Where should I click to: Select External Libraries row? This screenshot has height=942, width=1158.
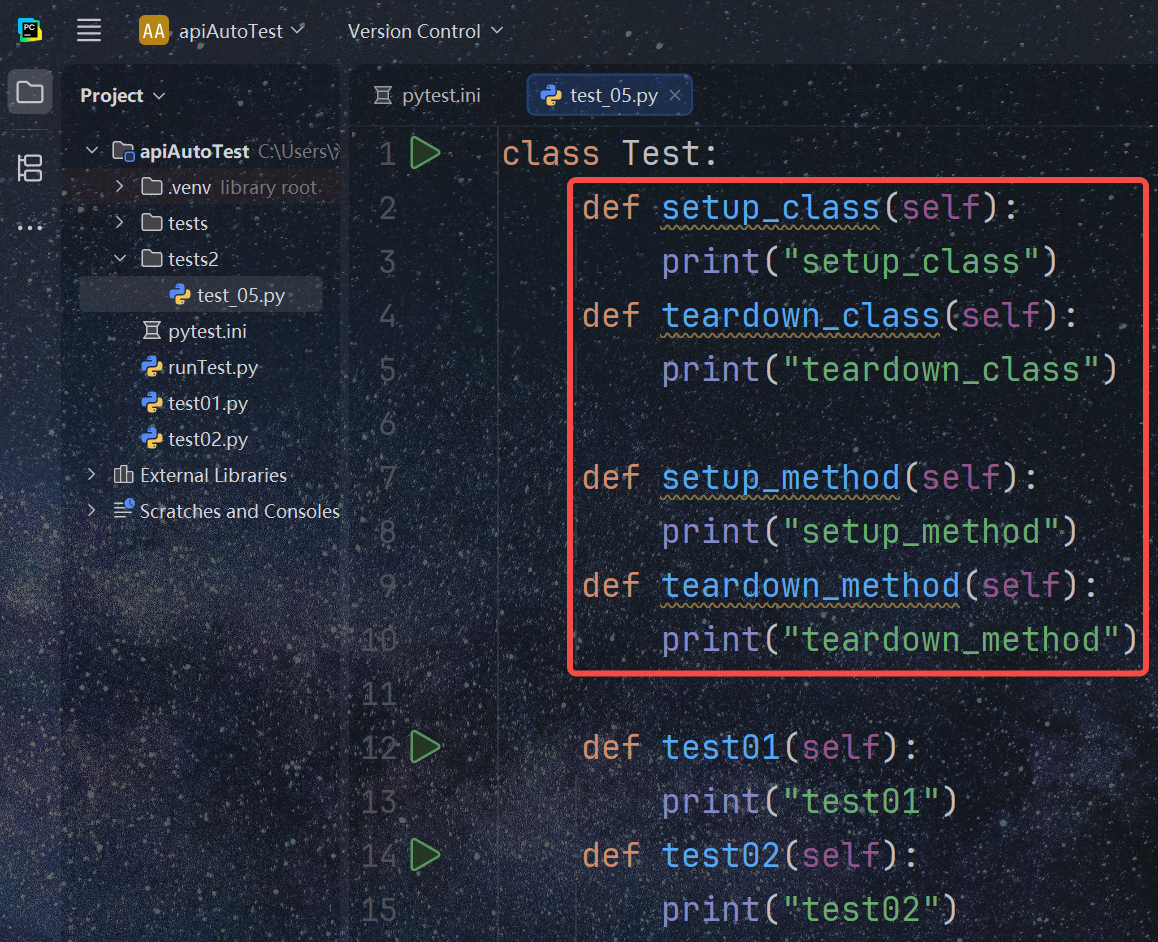coord(201,475)
